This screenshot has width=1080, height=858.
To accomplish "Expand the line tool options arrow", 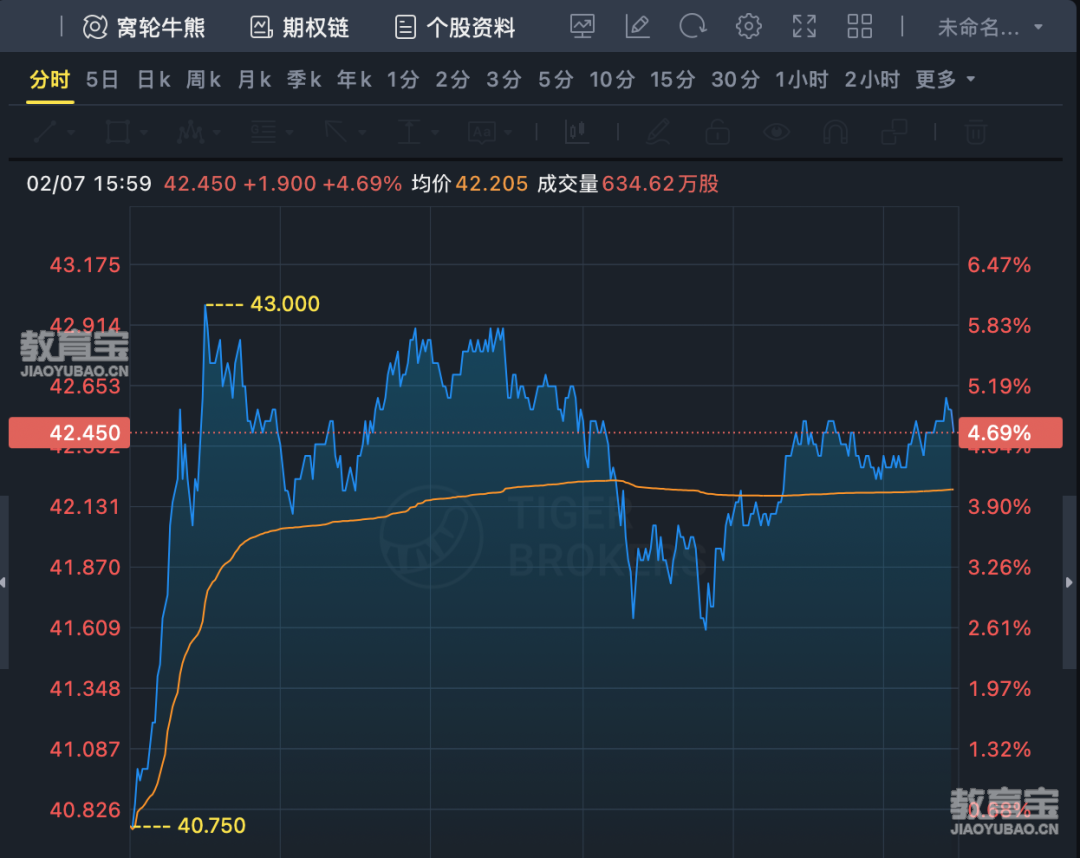I will (x=71, y=132).
